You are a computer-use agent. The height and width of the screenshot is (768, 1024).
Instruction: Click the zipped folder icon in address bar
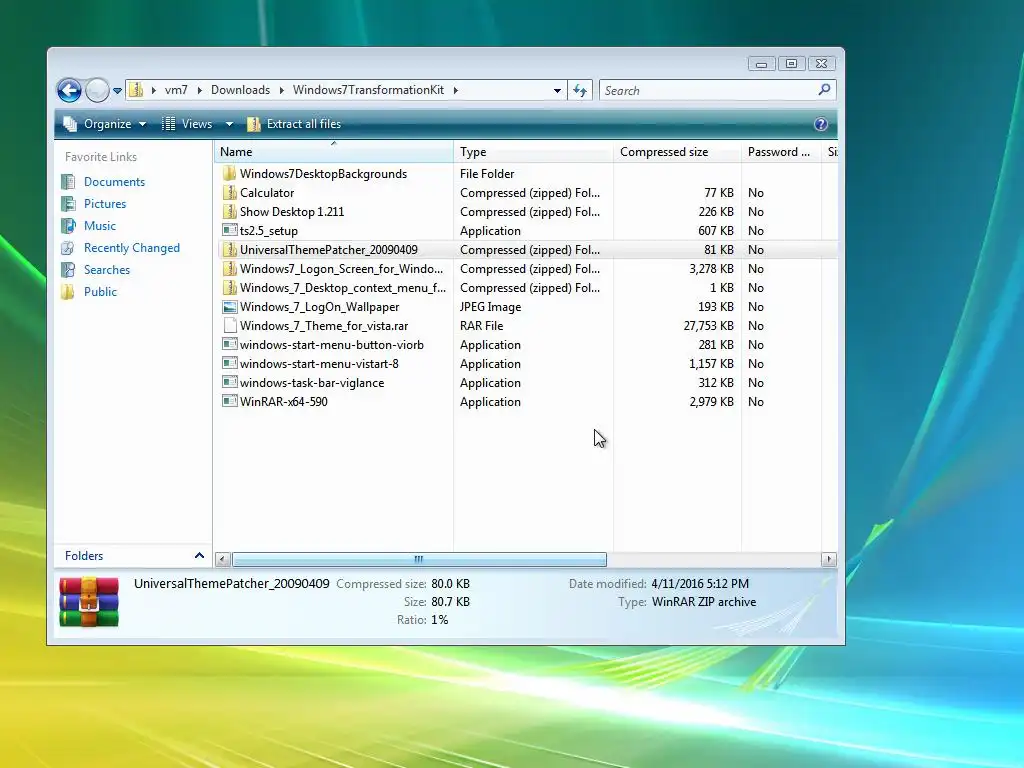point(136,90)
